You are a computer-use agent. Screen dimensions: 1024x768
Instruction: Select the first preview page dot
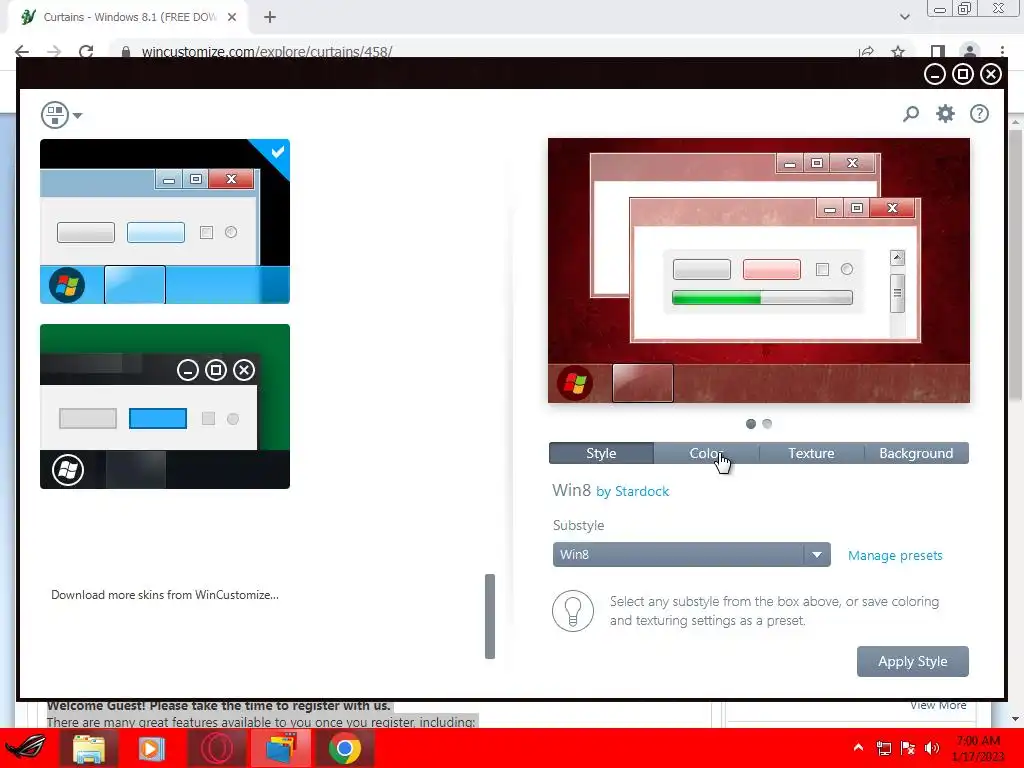pos(751,424)
